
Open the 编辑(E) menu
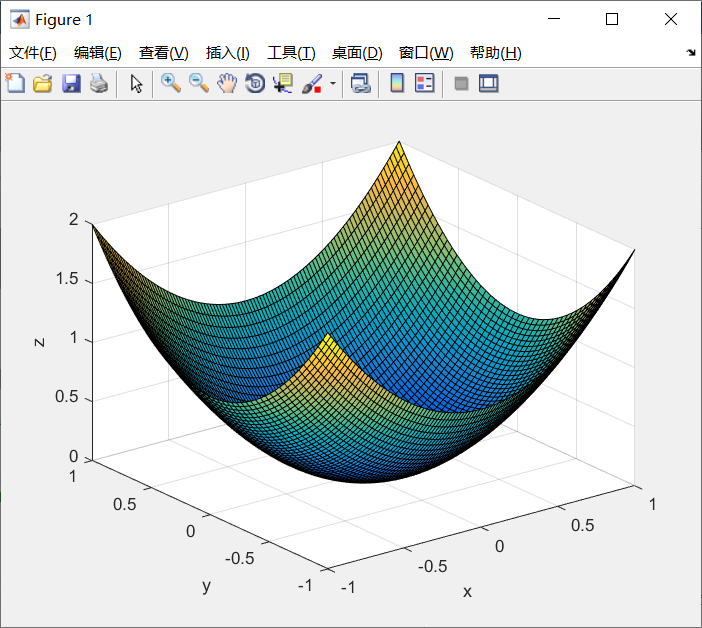98,53
